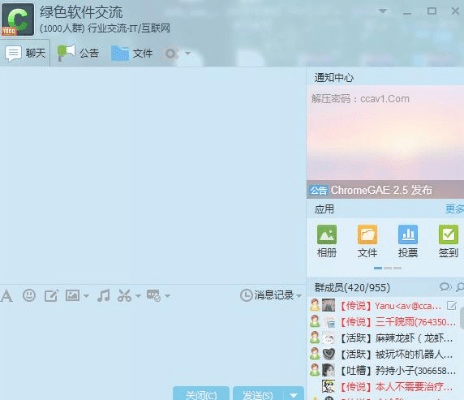
Task: Open the 文件 files app icon
Action: click(367, 241)
